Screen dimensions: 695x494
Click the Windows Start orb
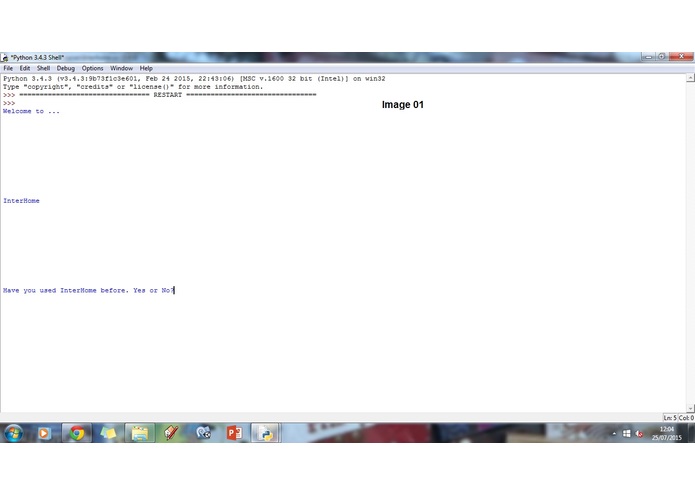pos(13,433)
